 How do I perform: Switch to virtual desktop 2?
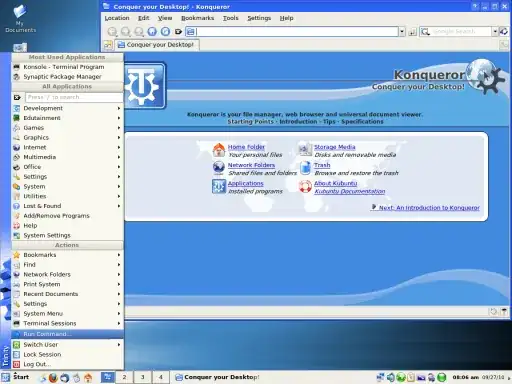point(124,377)
